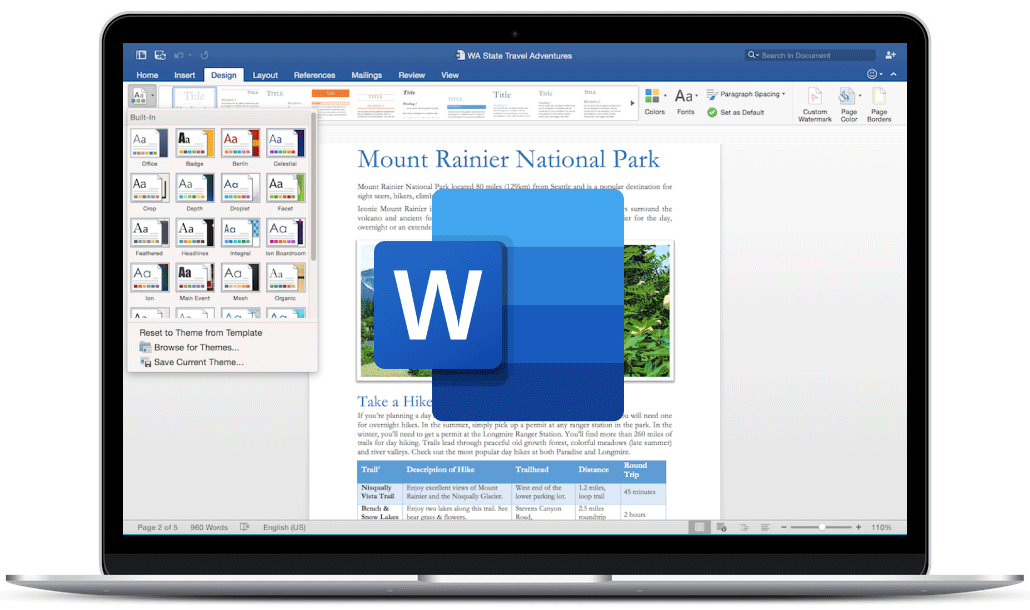Click the Undo arrow icon
The width and height of the screenshot is (1030, 610).
pos(179,55)
